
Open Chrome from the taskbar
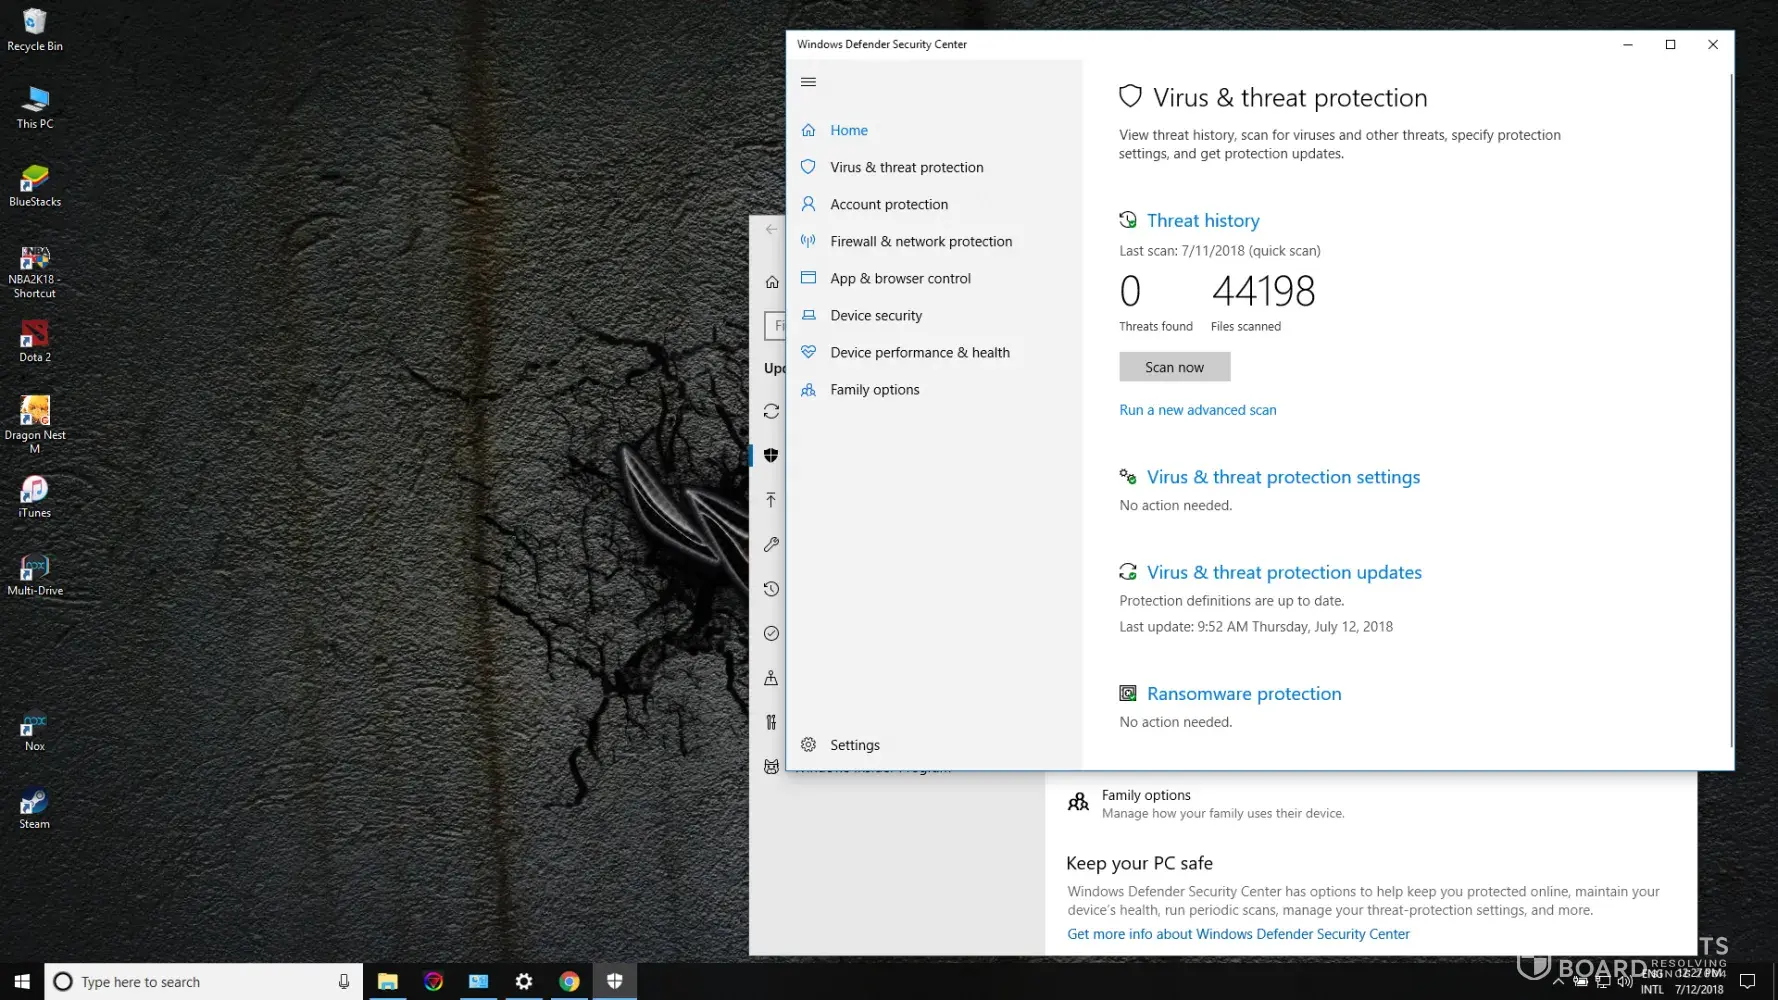(569, 982)
